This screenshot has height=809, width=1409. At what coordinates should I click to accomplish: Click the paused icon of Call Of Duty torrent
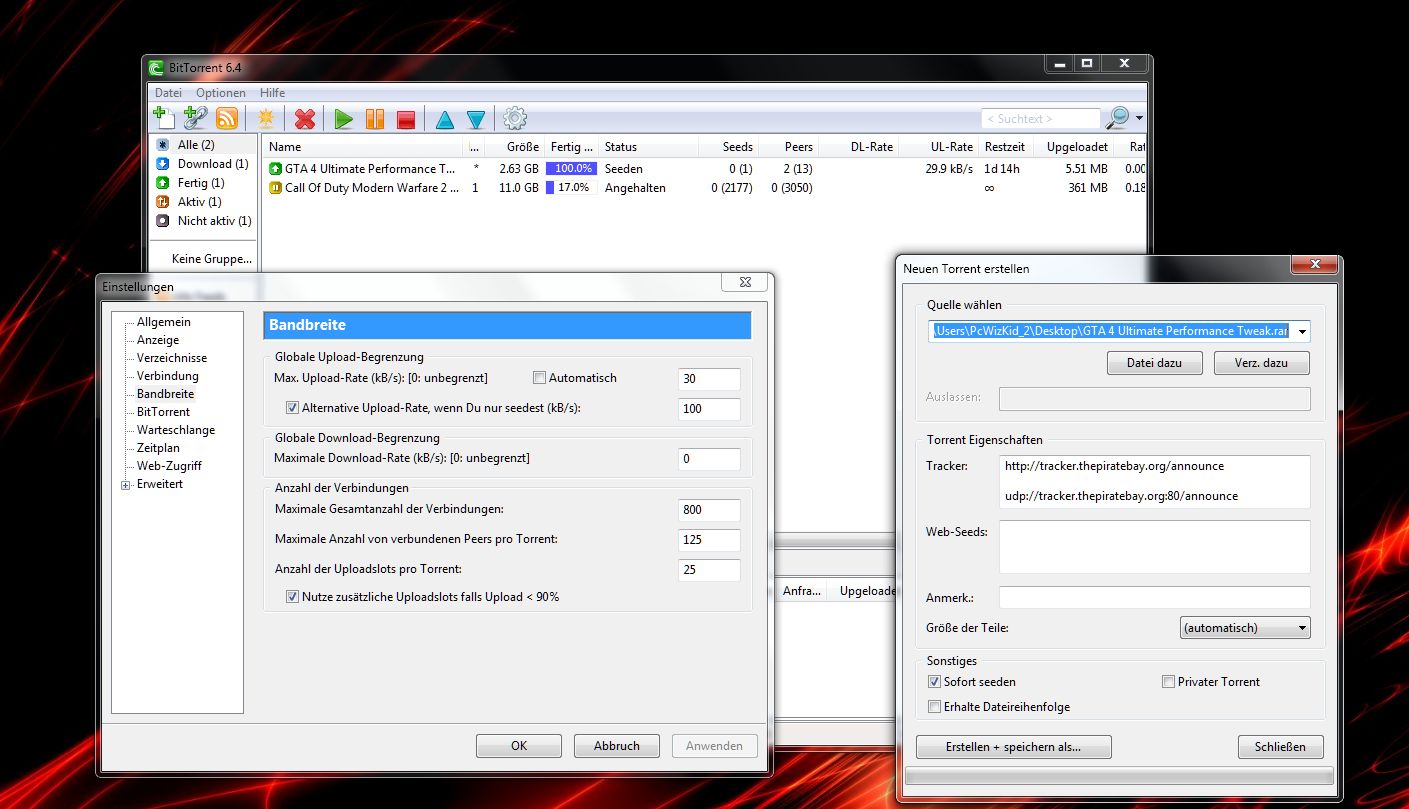point(275,188)
